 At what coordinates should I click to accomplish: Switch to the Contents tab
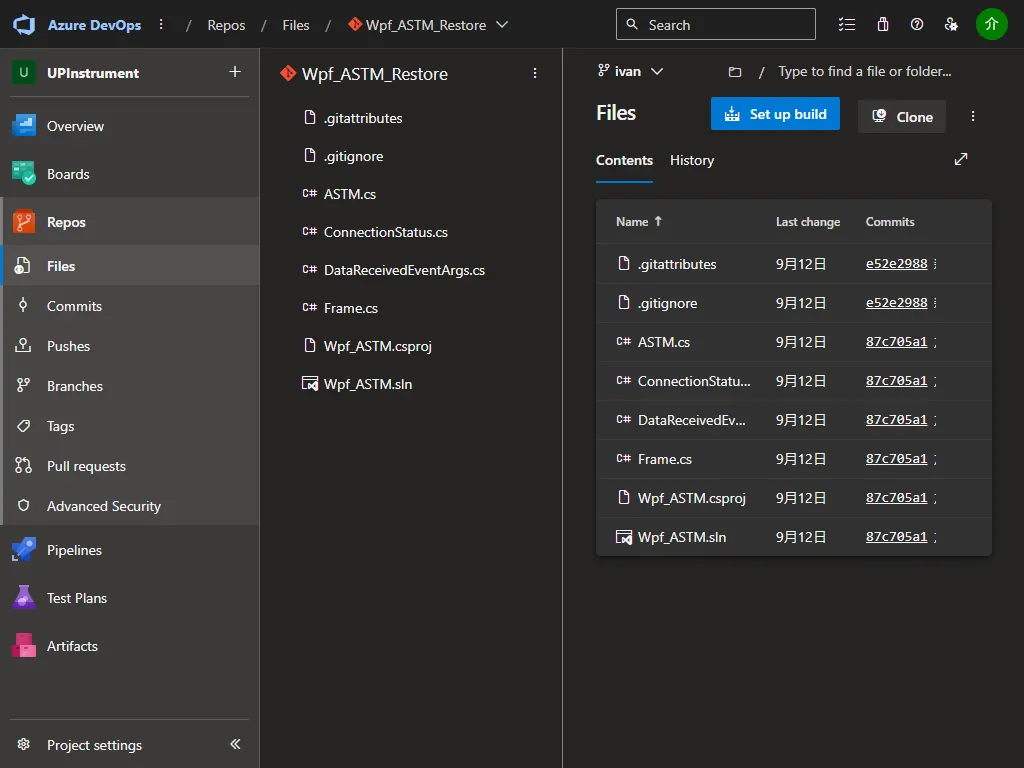[x=624, y=160]
